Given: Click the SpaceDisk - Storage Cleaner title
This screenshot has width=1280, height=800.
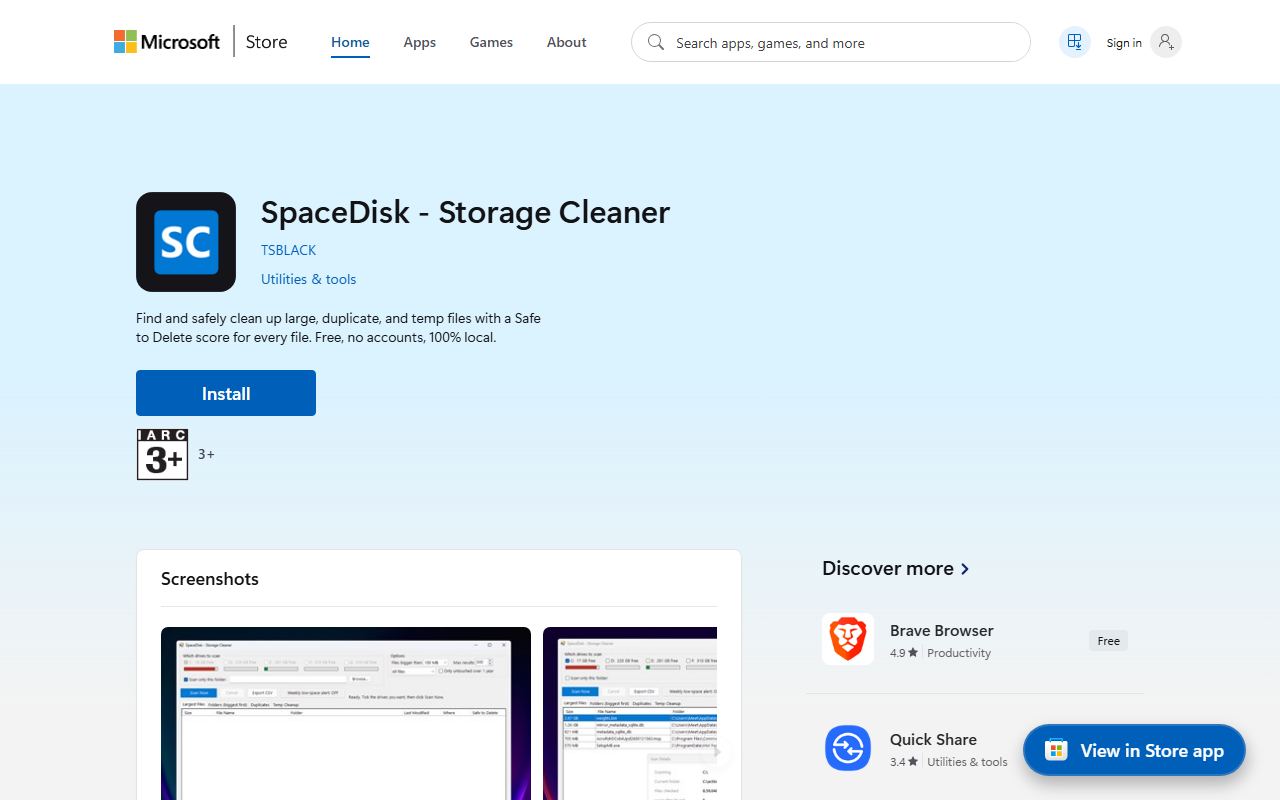Looking at the screenshot, I should tap(465, 212).
